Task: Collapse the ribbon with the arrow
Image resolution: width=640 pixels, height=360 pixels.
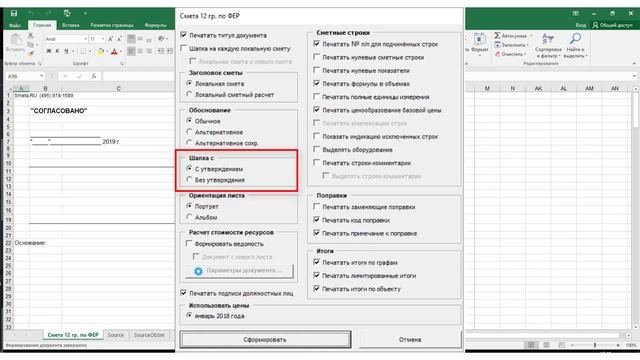Action: pos(634,64)
